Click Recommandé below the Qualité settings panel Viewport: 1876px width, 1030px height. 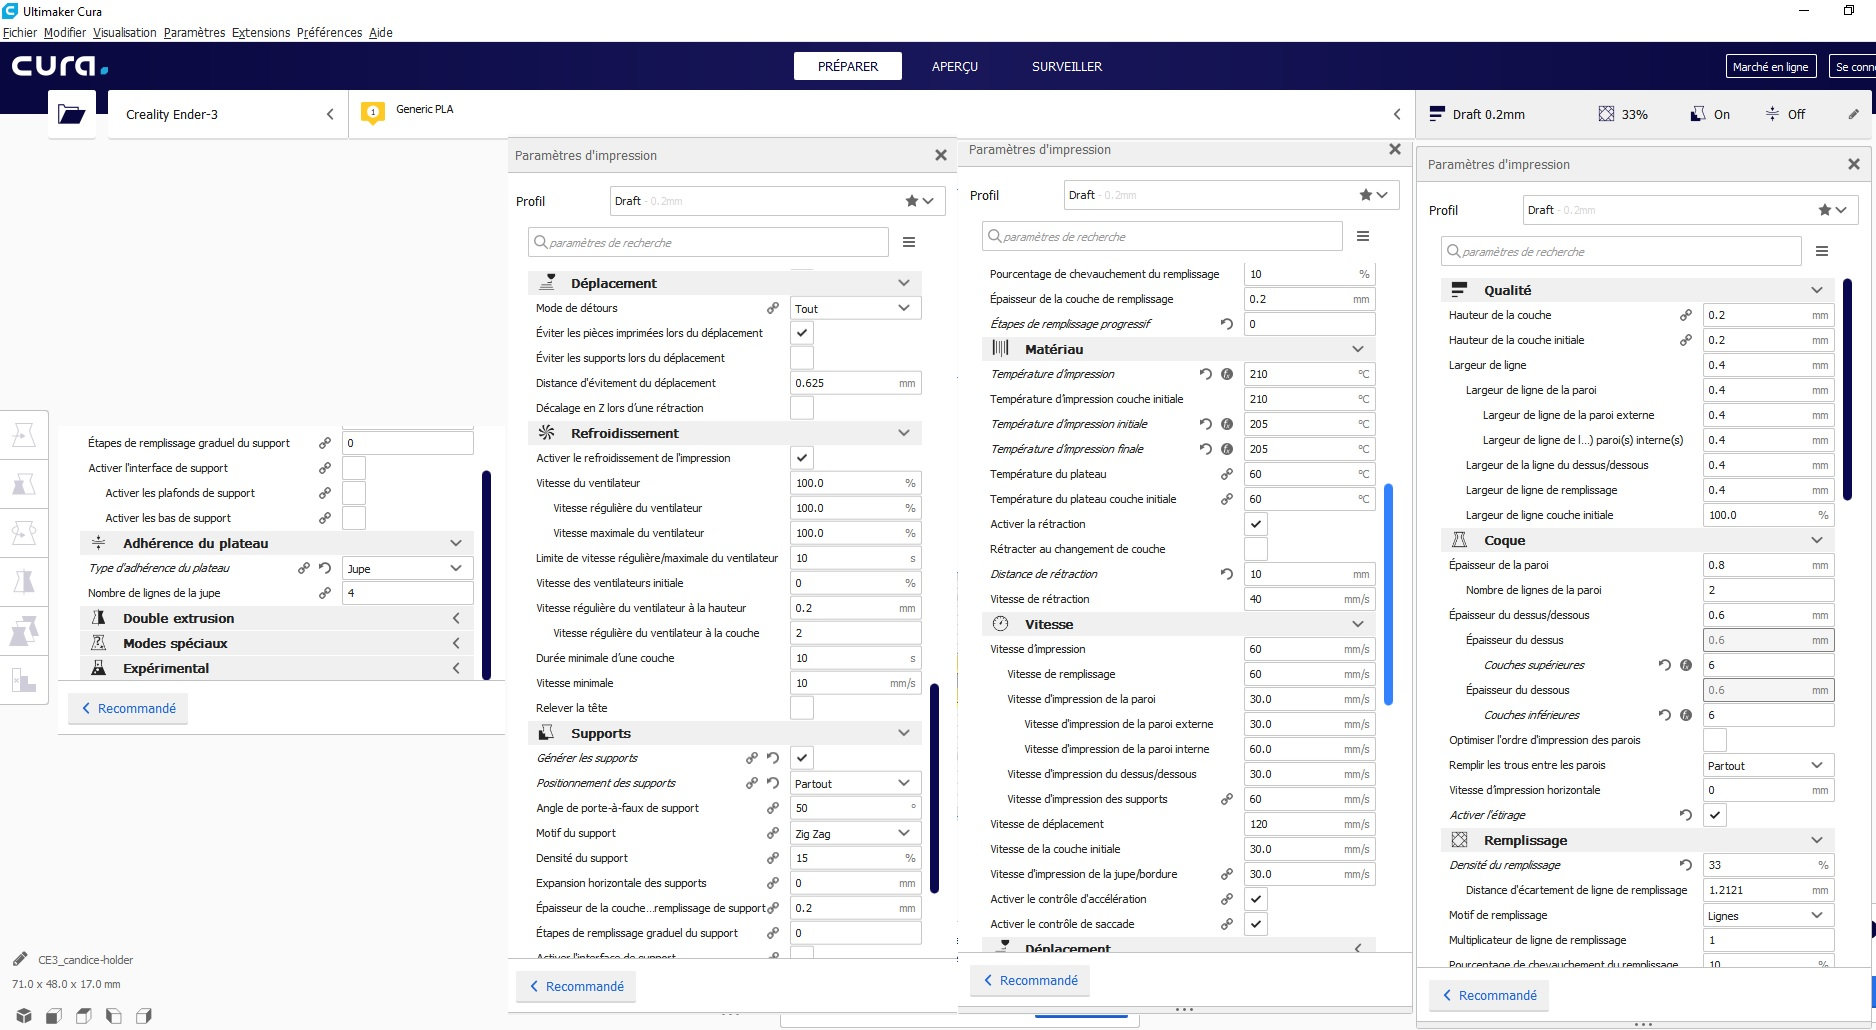click(1488, 995)
